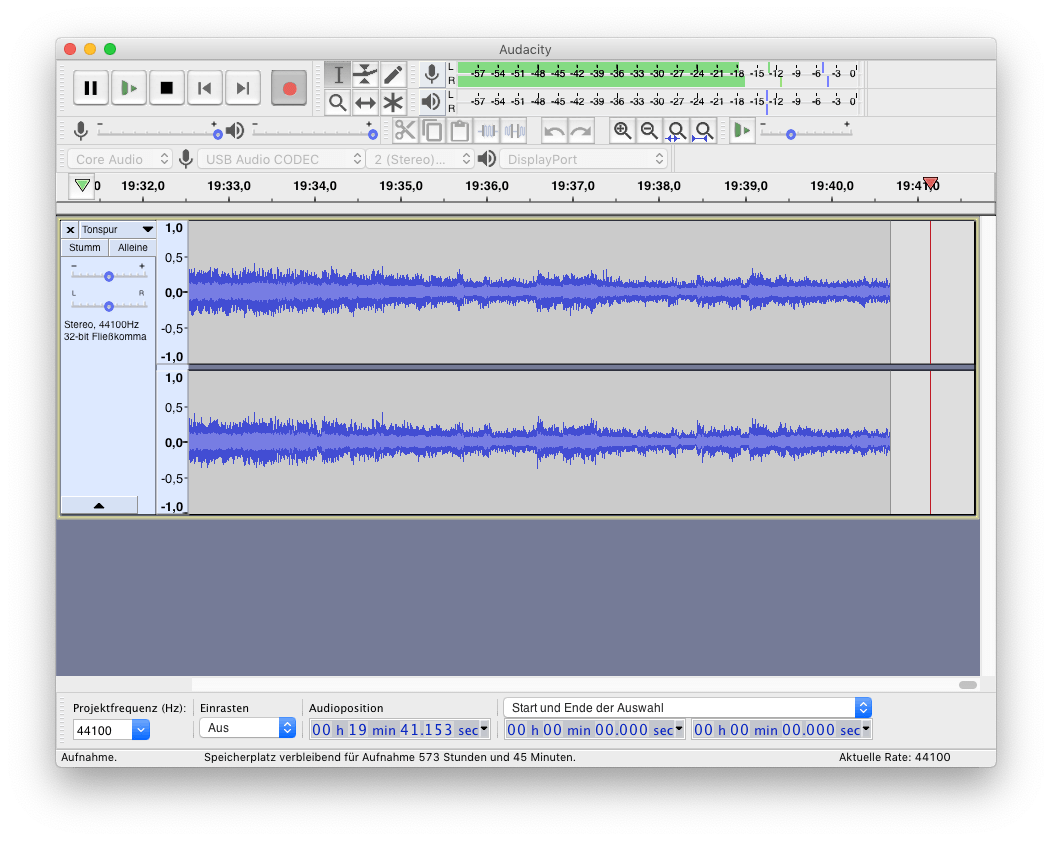
Task: Pause the recording
Action: (91, 88)
